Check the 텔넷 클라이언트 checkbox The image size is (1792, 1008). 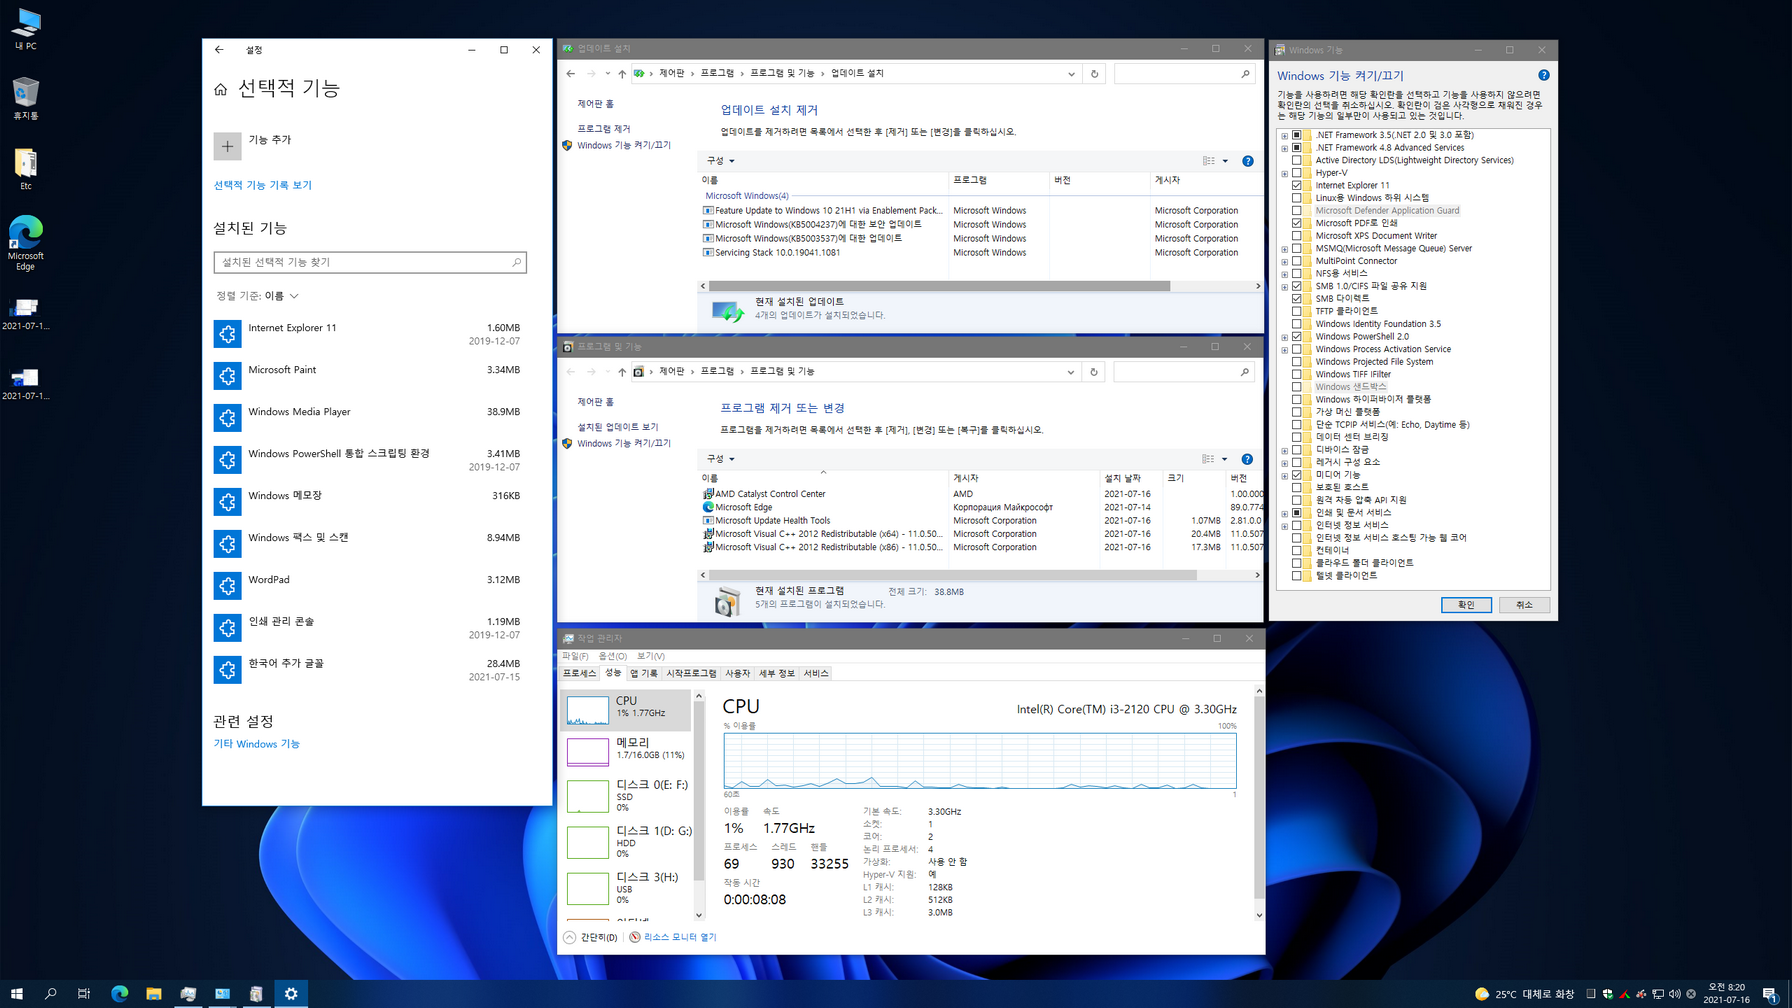point(1297,576)
